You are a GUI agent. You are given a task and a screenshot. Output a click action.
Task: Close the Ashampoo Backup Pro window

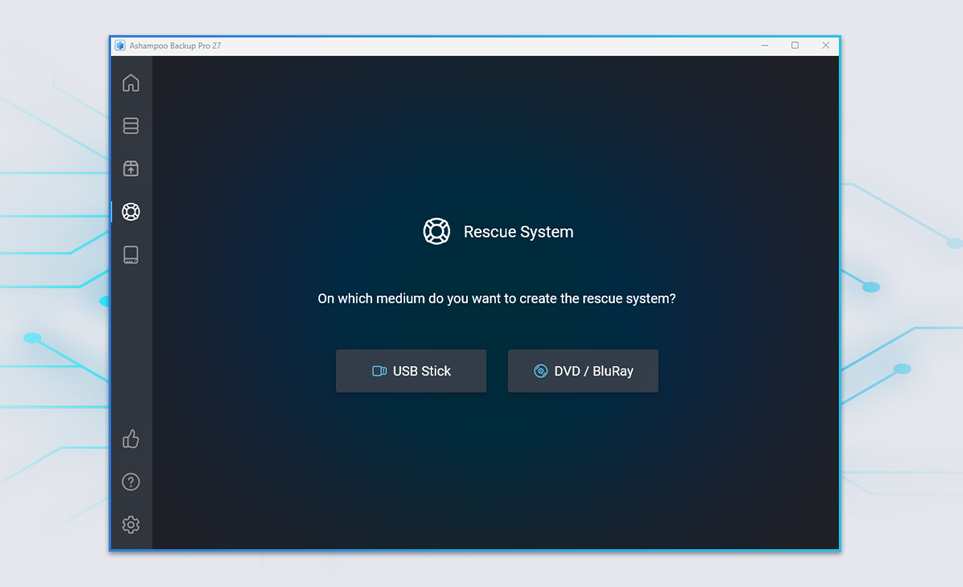(x=826, y=45)
